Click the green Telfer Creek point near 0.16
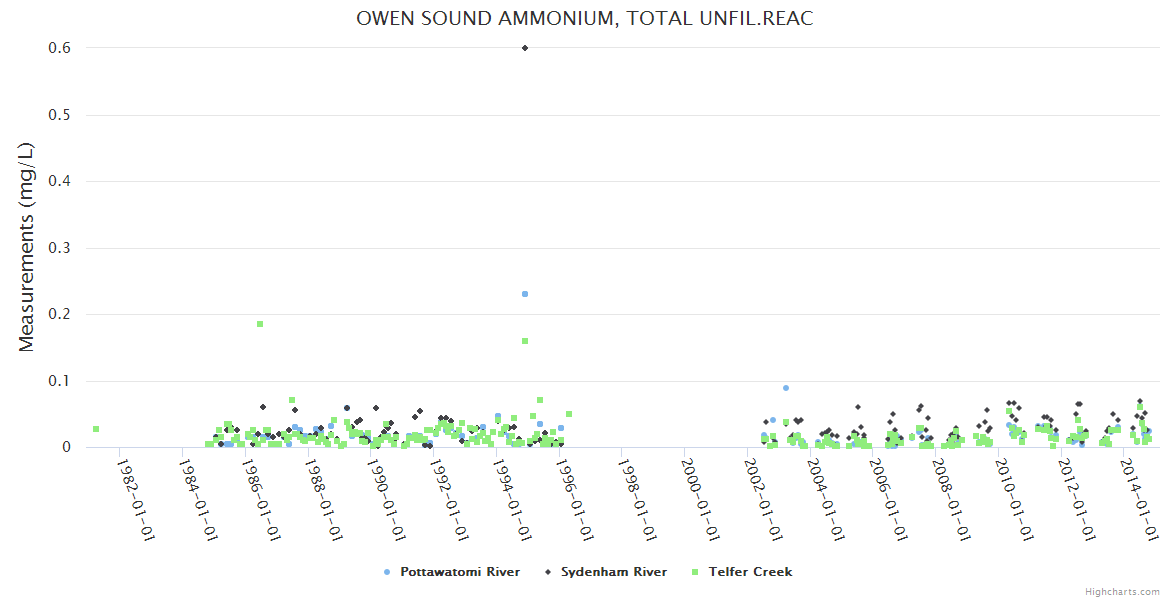1170x600 pixels. pos(525,341)
